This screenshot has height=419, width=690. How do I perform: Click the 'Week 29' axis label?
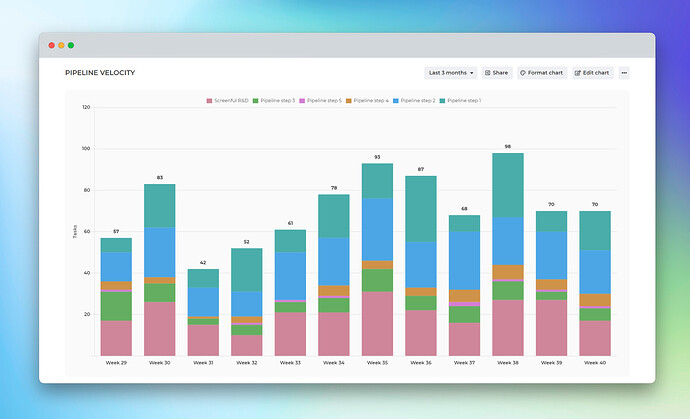116,363
